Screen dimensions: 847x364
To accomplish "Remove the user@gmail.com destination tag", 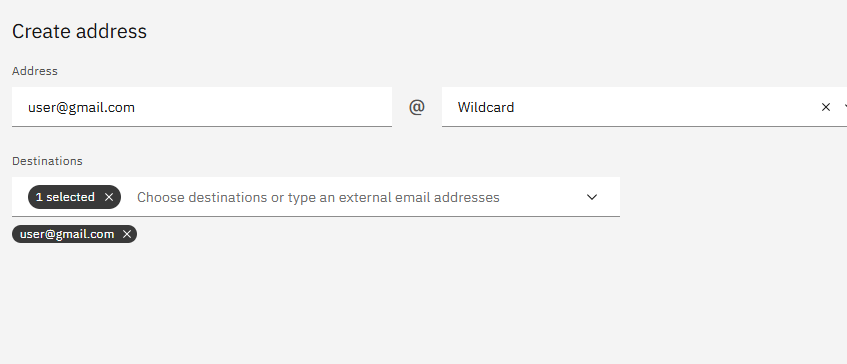I will point(127,234).
